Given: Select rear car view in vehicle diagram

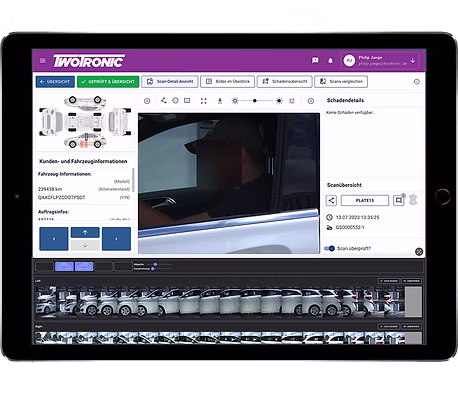Looking at the screenshot, I should pos(120,122).
